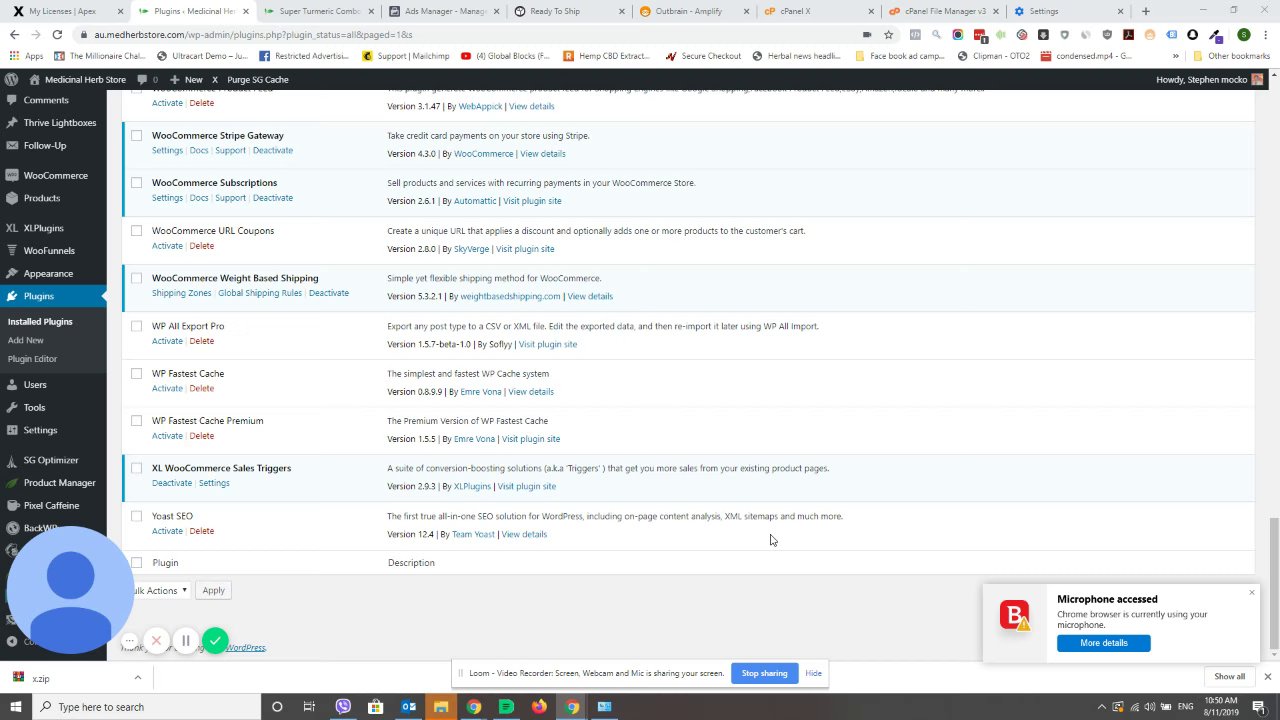This screenshot has height=720, width=1280.
Task: Visit plugin site for WP Fastest Cache Premium
Action: click(531, 439)
